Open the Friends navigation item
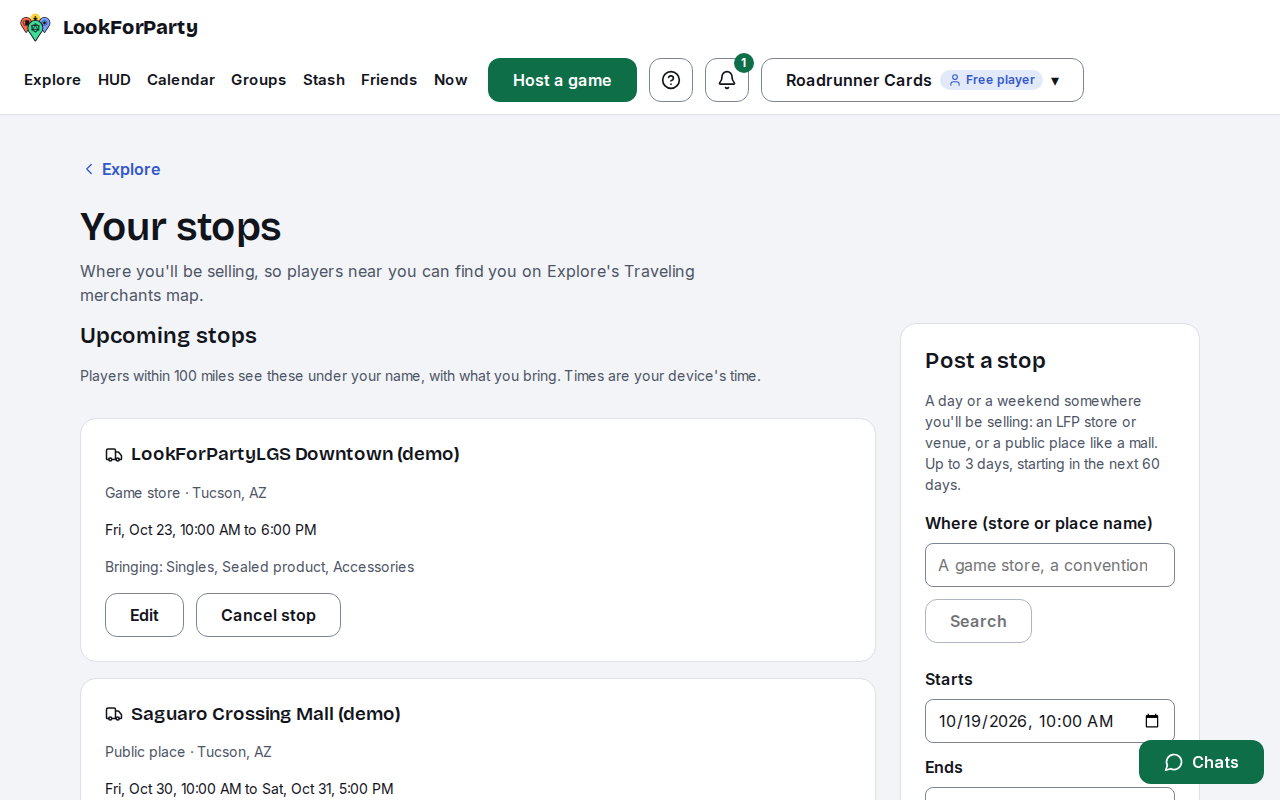This screenshot has height=800, width=1280. pos(389,80)
